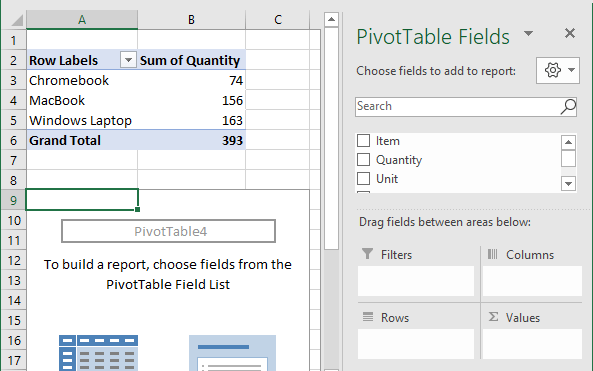Click the Quantity field name
The width and height of the screenshot is (593, 371).
[399, 160]
